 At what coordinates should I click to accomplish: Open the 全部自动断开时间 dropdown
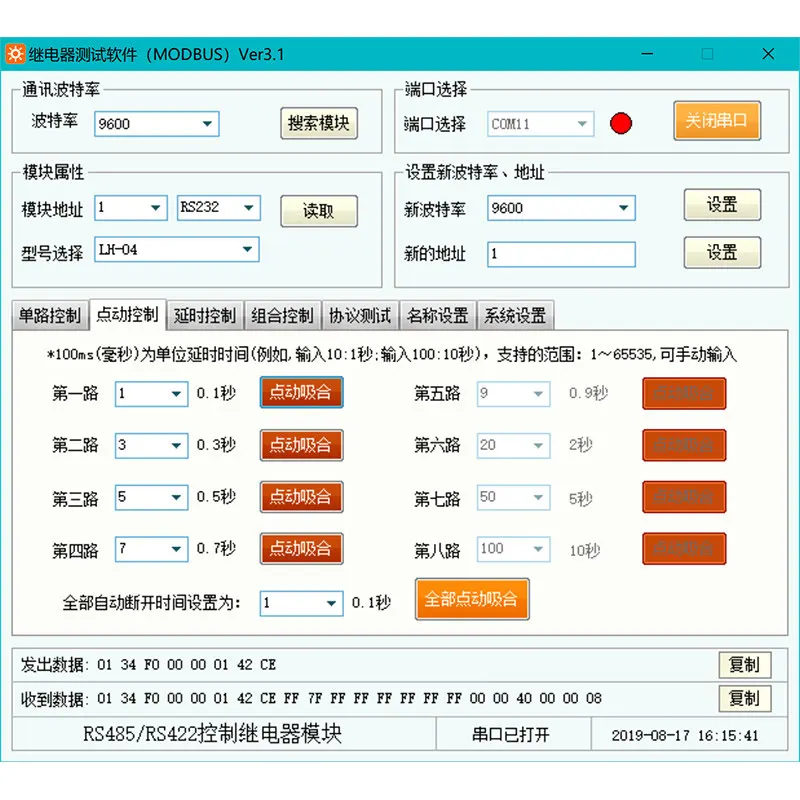[x=302, y=604]
